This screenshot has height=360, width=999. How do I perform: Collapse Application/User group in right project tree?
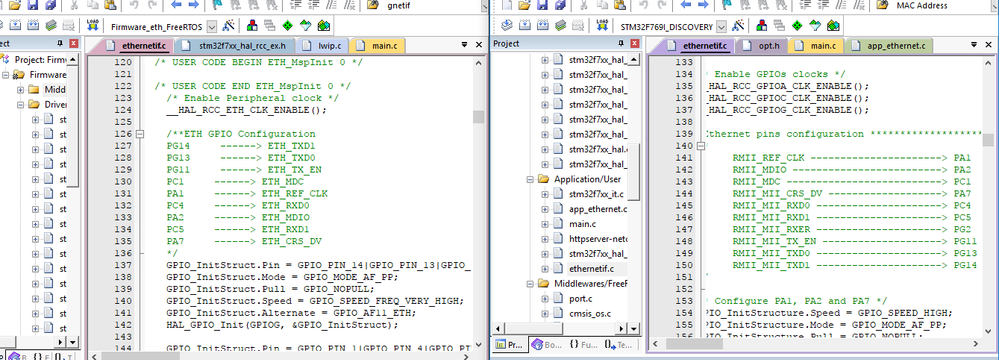click(x=529, y=179)
